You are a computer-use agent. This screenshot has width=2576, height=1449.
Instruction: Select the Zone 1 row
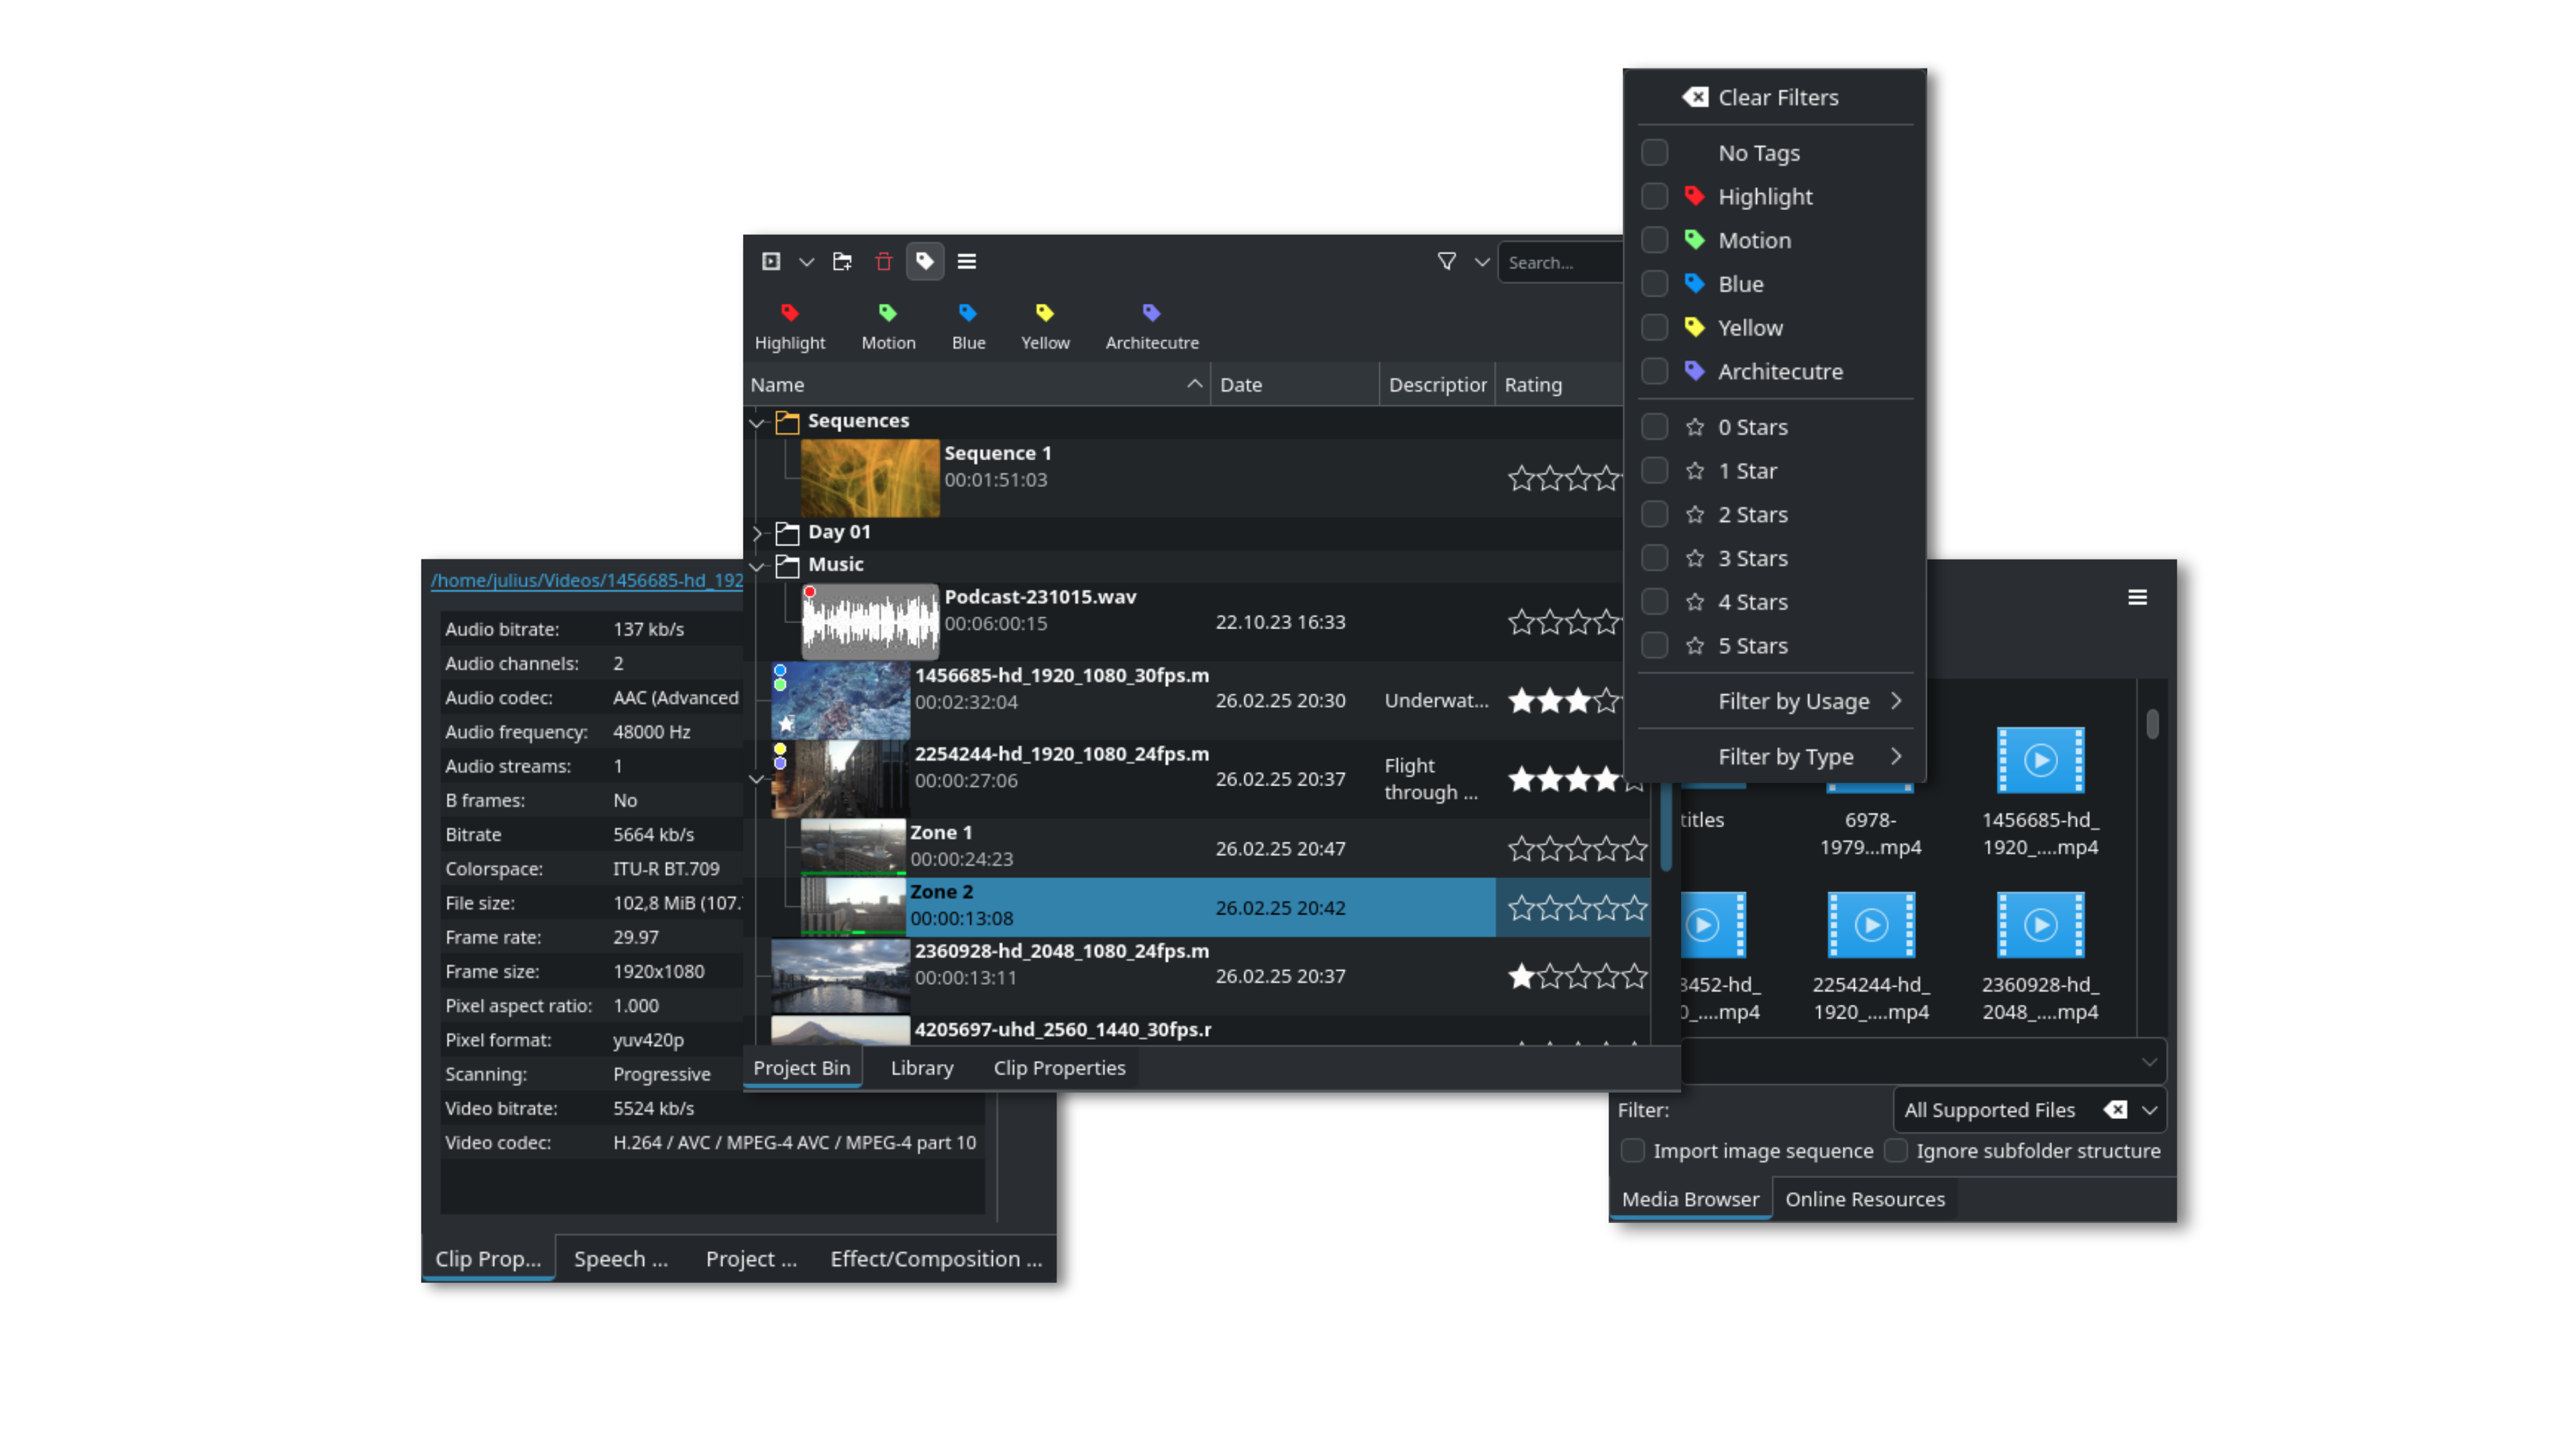[1224, 848]
